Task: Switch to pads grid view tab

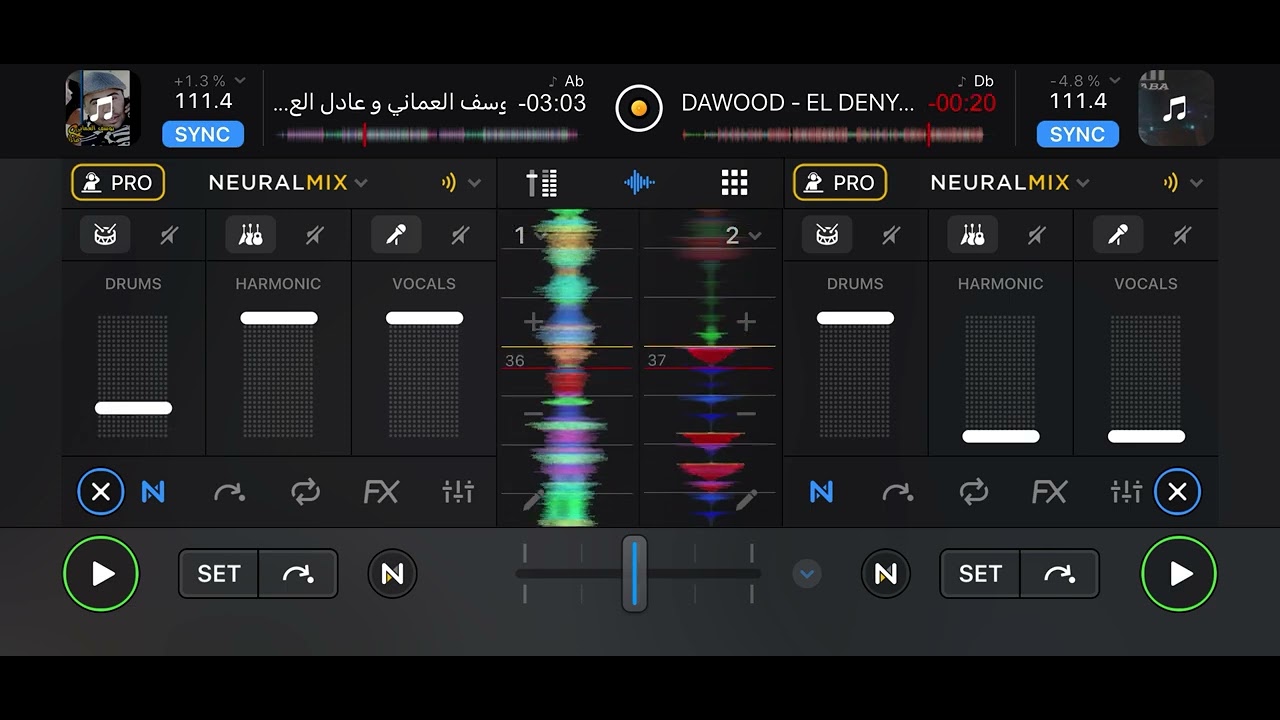Action: 735,182
